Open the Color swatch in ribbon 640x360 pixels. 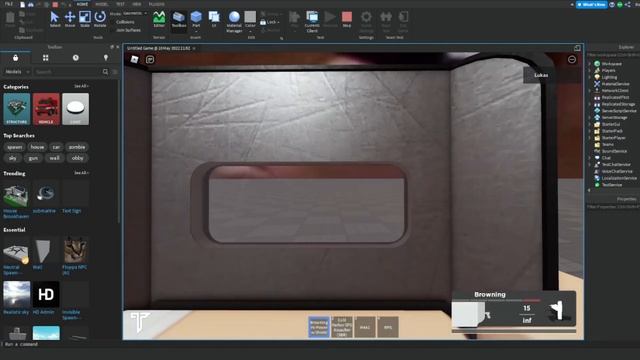[250, 17]
